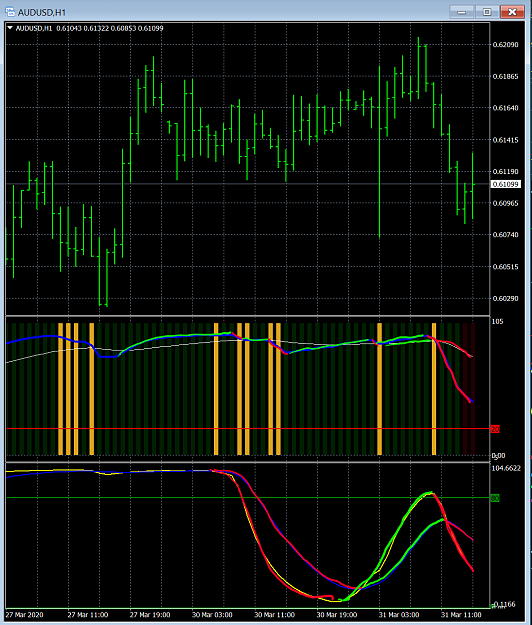Screen dimensions: 532x625
Task: Click the 30 Mar 11:00 time axis label
Action: click(x=275, y=615)
